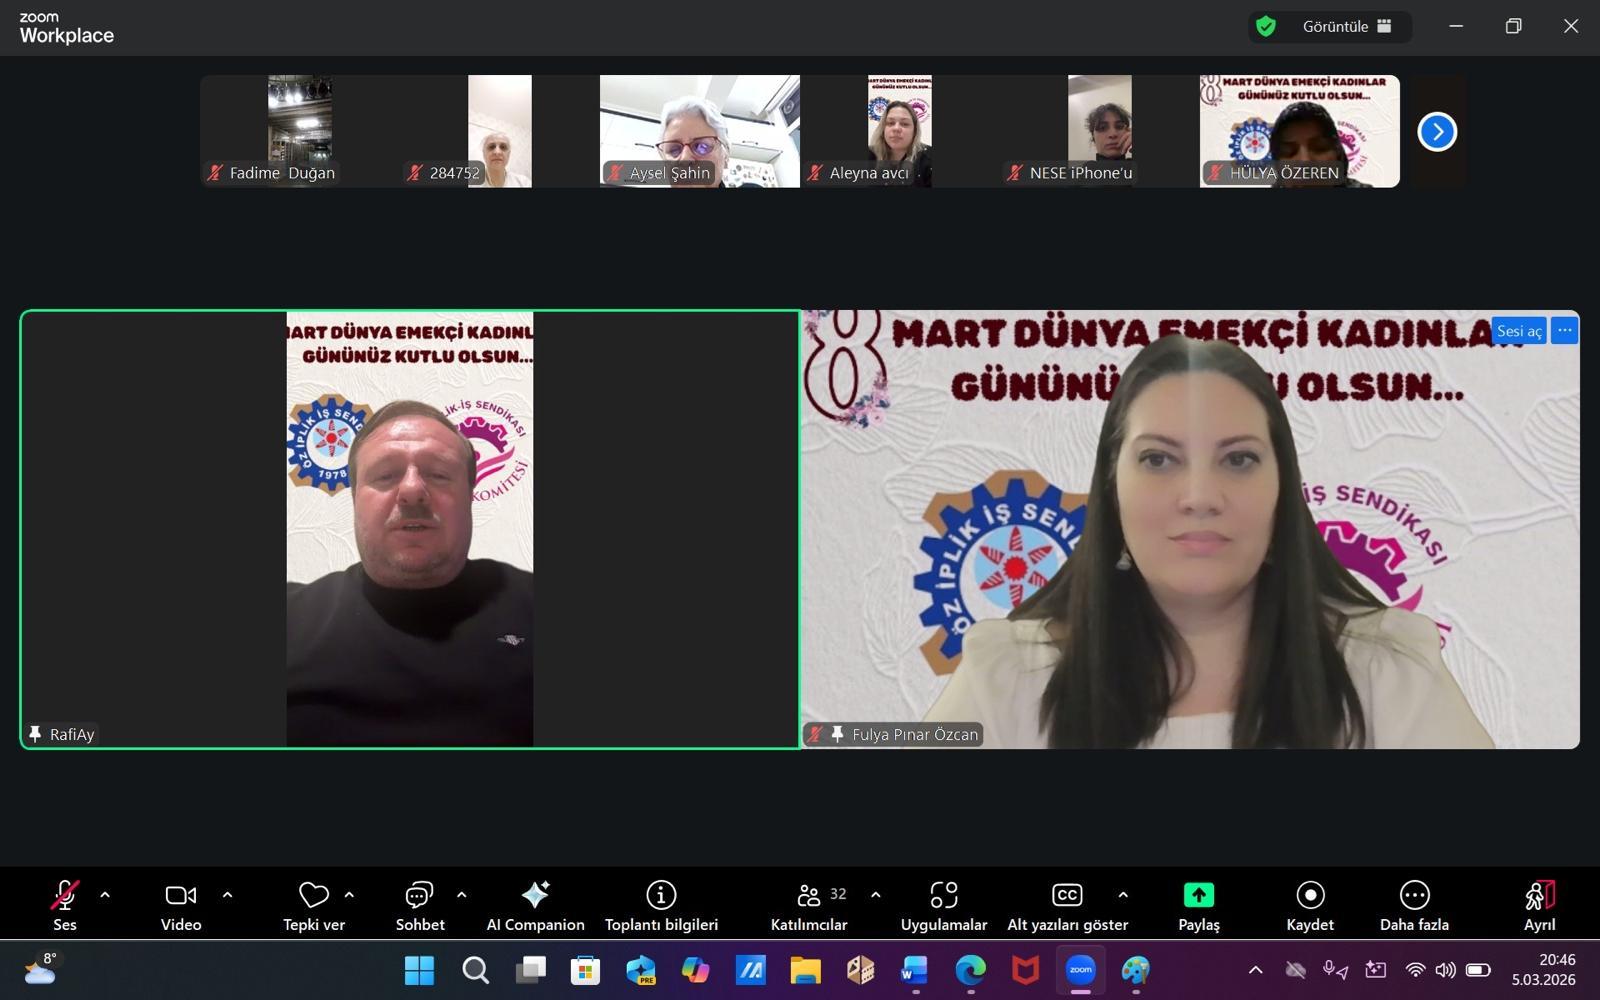The height and width of the screenshot is (1000, 1600).
Task: Click Sesi aç on Fulya's video
Action: 1518,331
